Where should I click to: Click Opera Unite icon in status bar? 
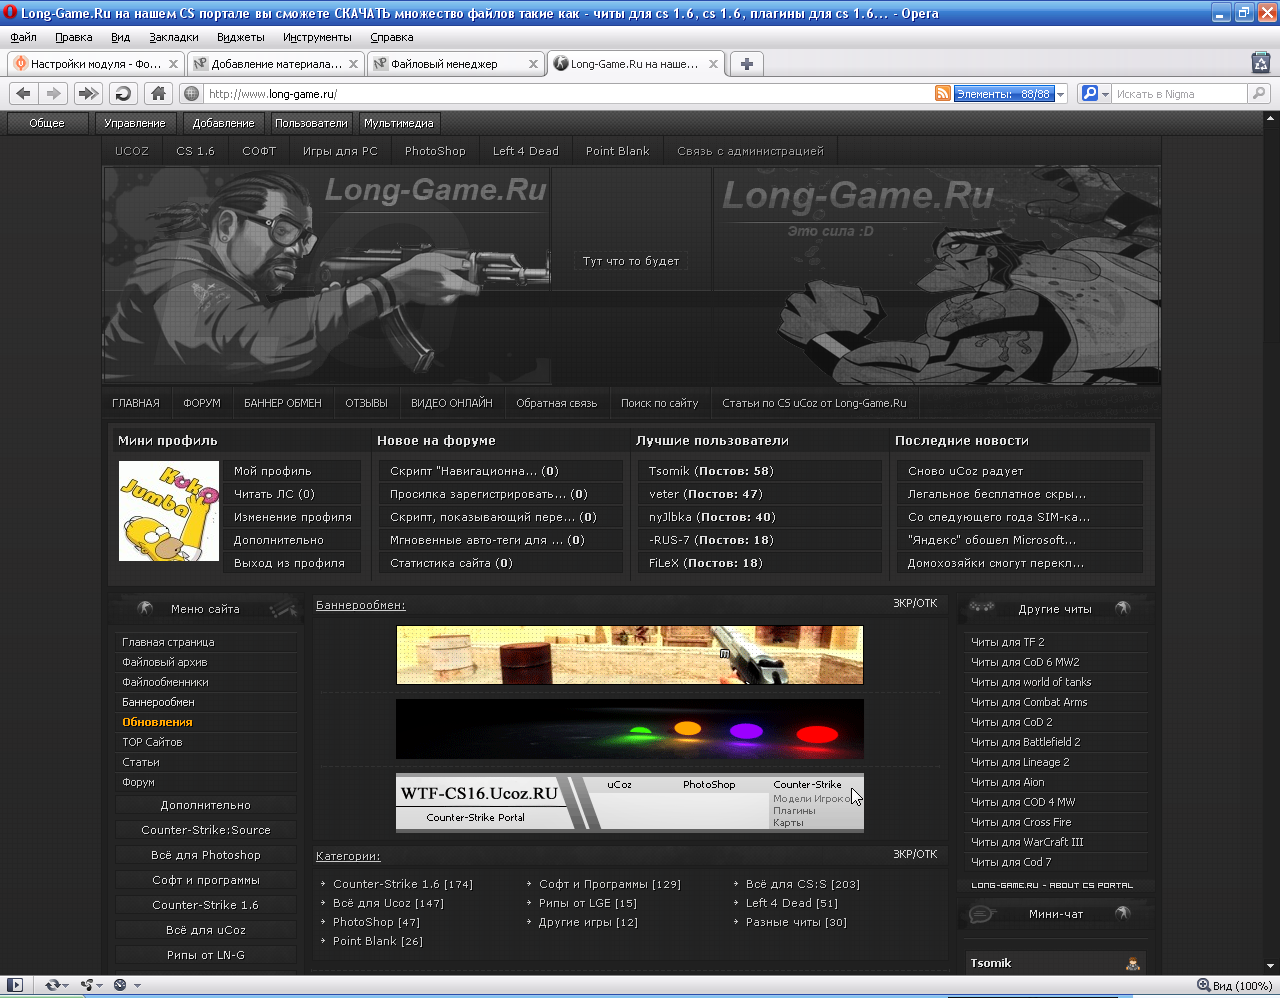tap(87, 985)
